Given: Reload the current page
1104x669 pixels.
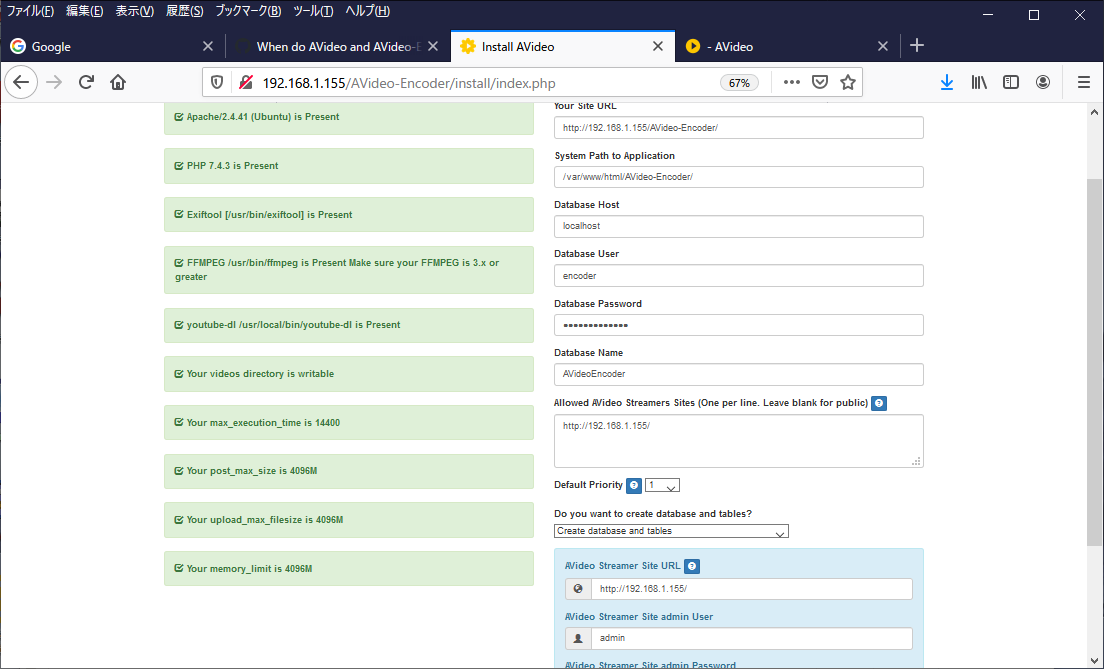Looking at the screenshot, I should (86, 82).
